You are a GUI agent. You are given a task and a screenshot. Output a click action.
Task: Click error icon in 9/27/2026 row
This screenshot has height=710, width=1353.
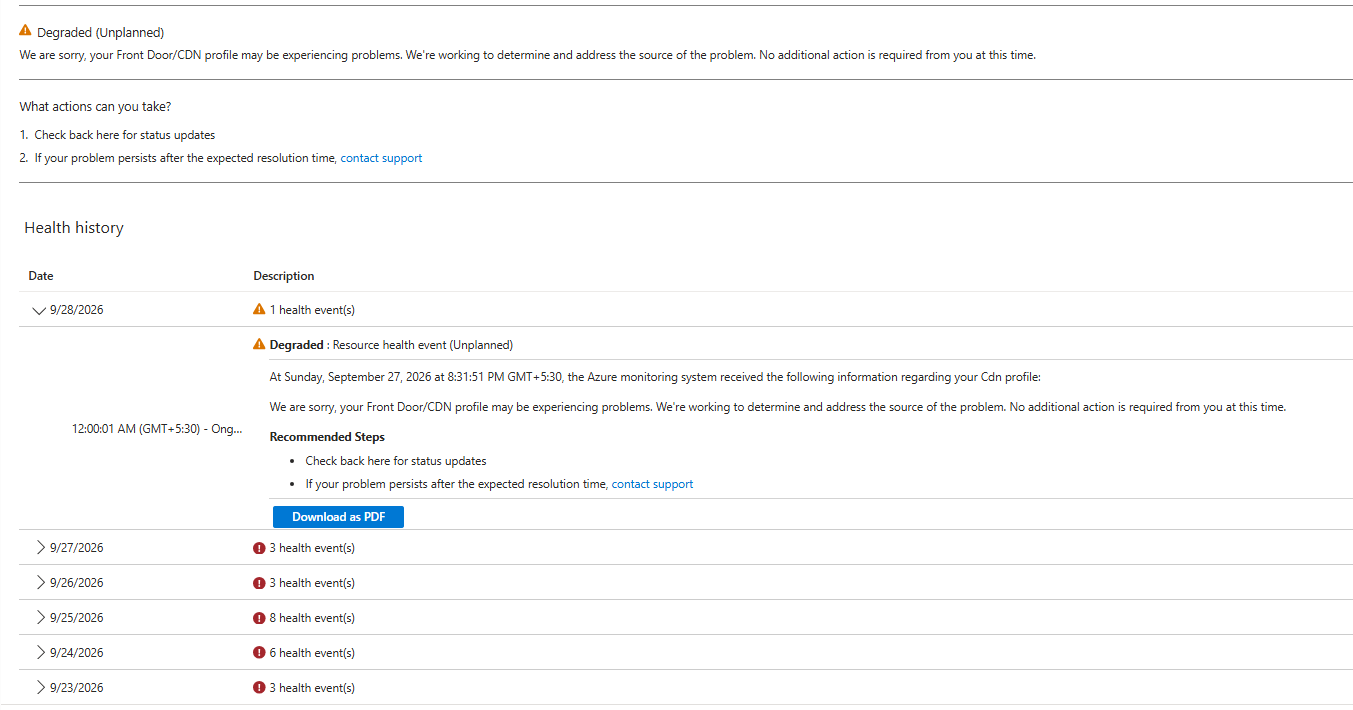coord(259,547)
